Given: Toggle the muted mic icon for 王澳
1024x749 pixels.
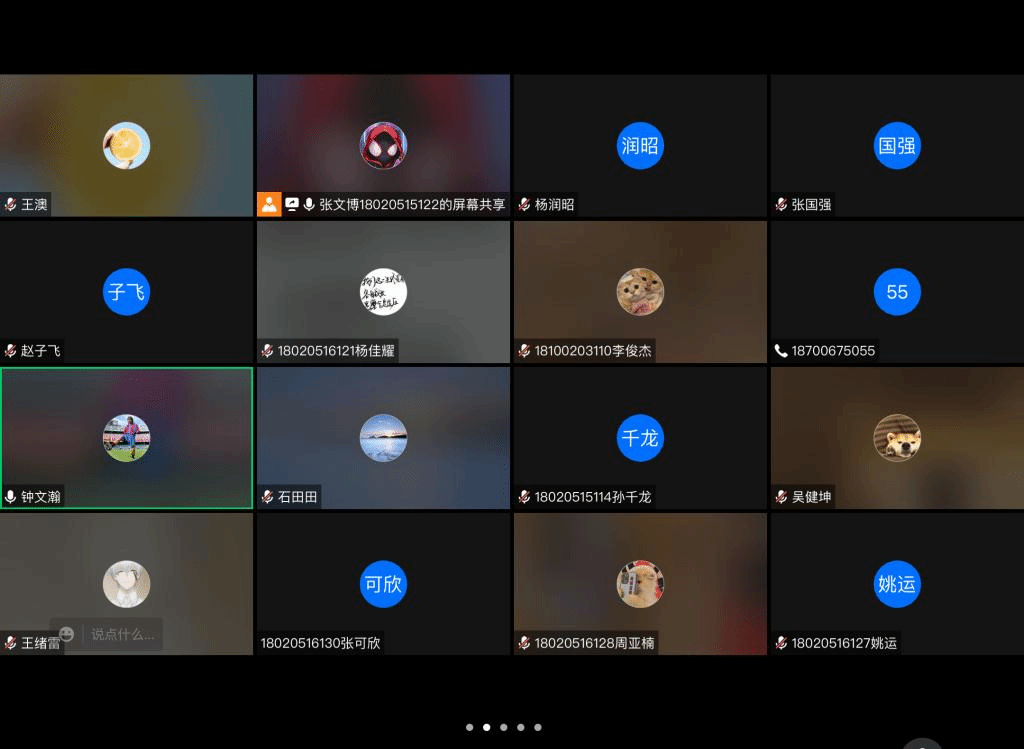Looking at the screenshot, I should pyautogui.click(x=11, y=204).
